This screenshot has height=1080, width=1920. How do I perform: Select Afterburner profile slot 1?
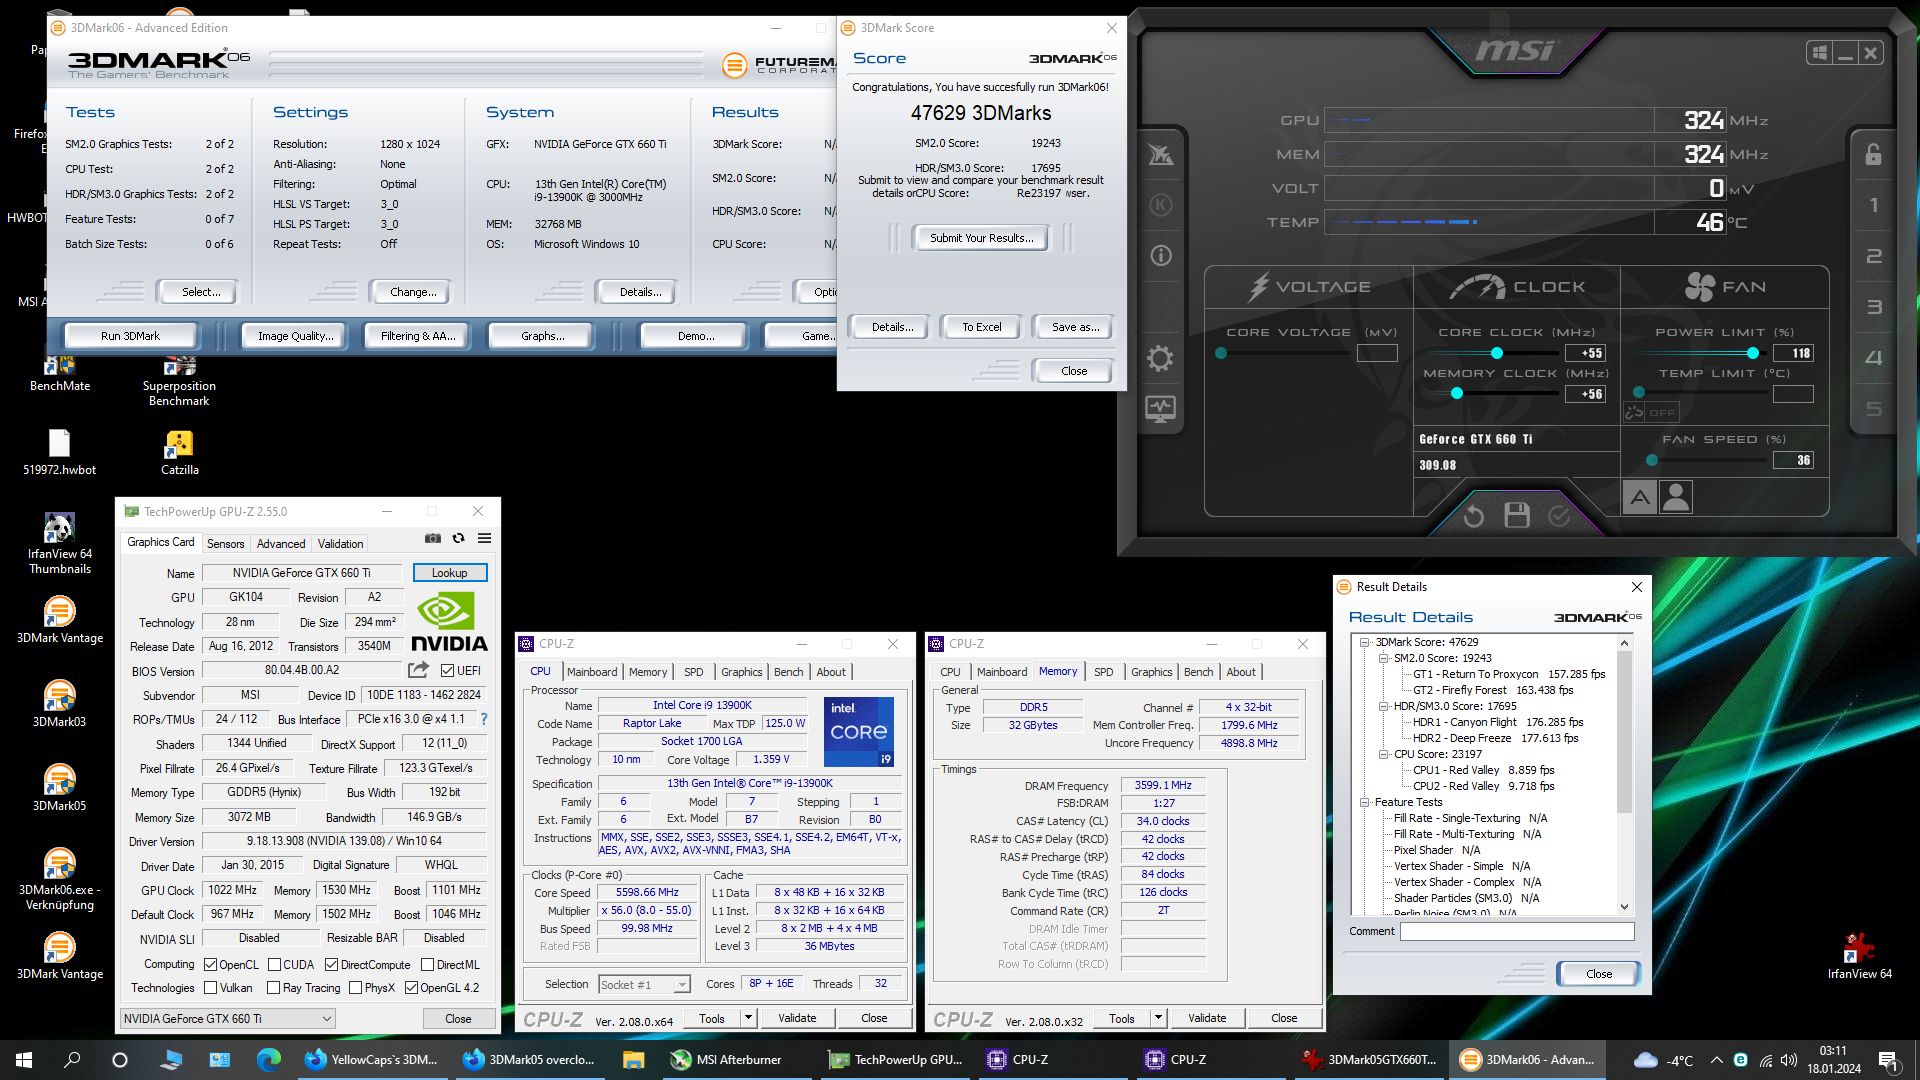[x=1873, y=205]
